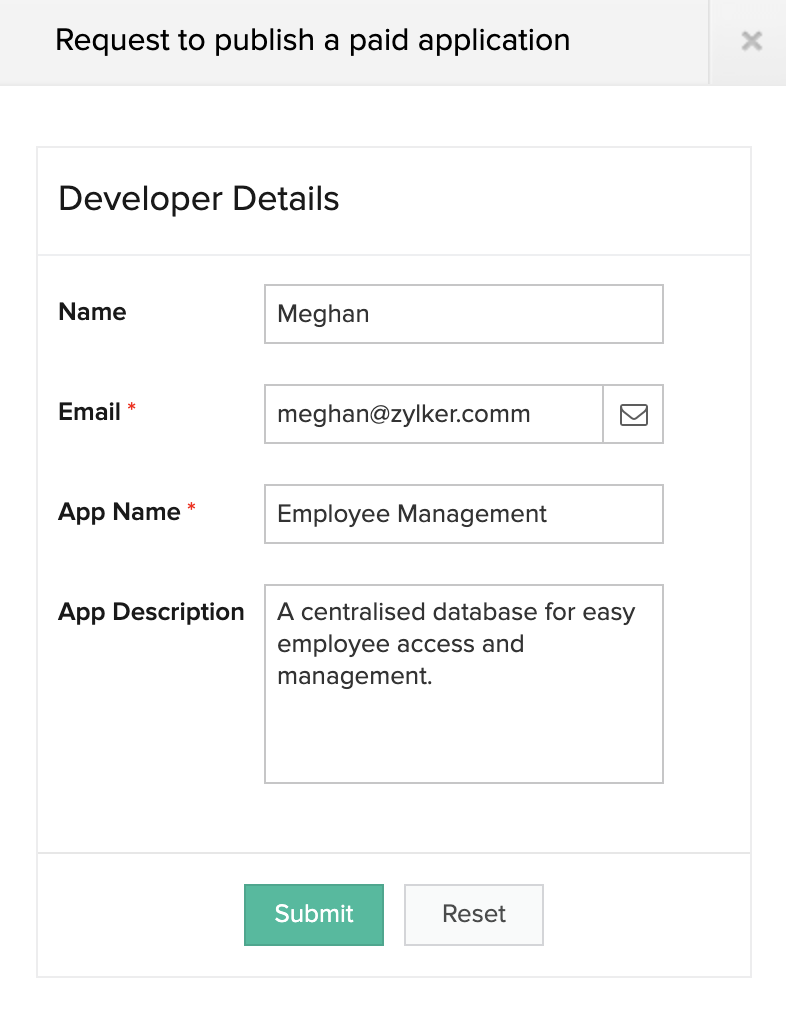
Task: Click the App Name label
Action: pyautogui.click(x=119, y=512)
